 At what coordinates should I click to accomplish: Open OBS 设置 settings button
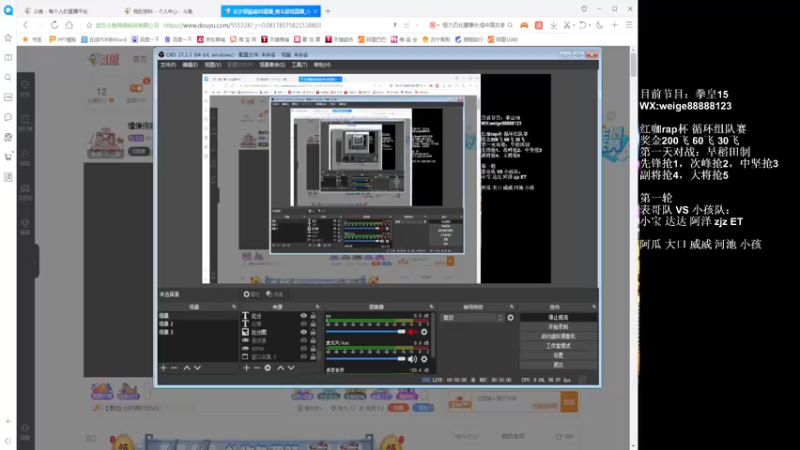coord(558,355)
